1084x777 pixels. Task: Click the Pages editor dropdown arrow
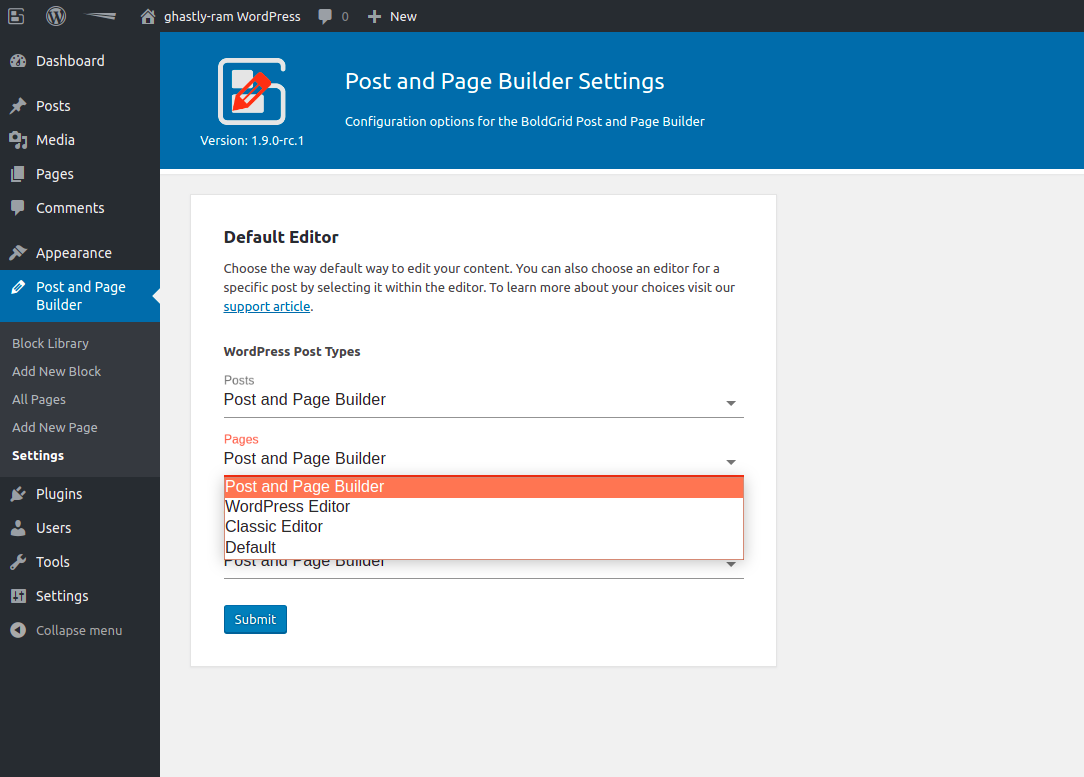coord(731,462)
